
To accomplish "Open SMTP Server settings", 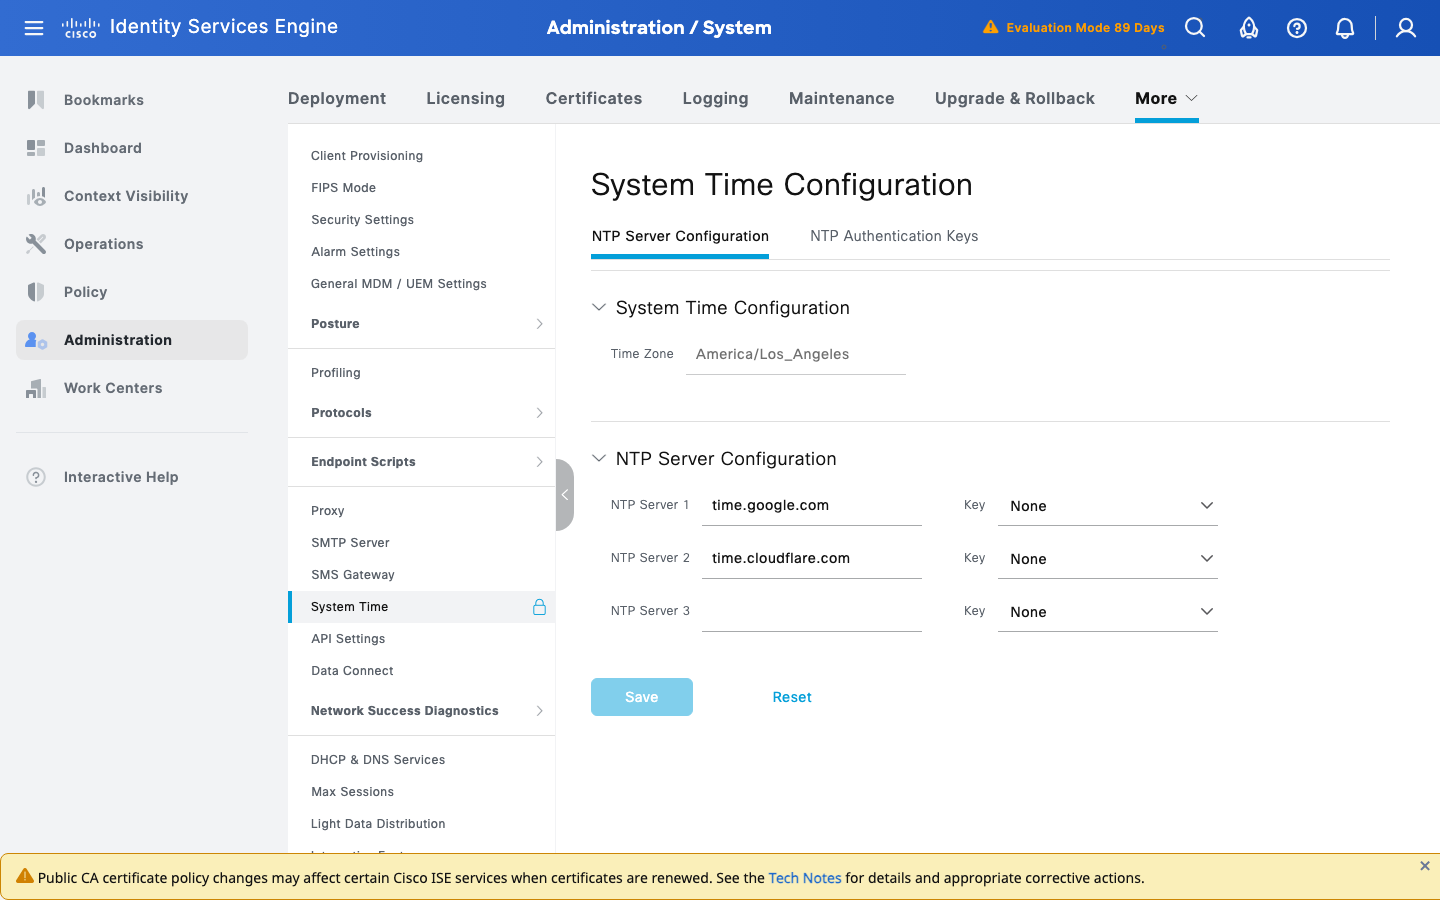I will pos(350,543).
